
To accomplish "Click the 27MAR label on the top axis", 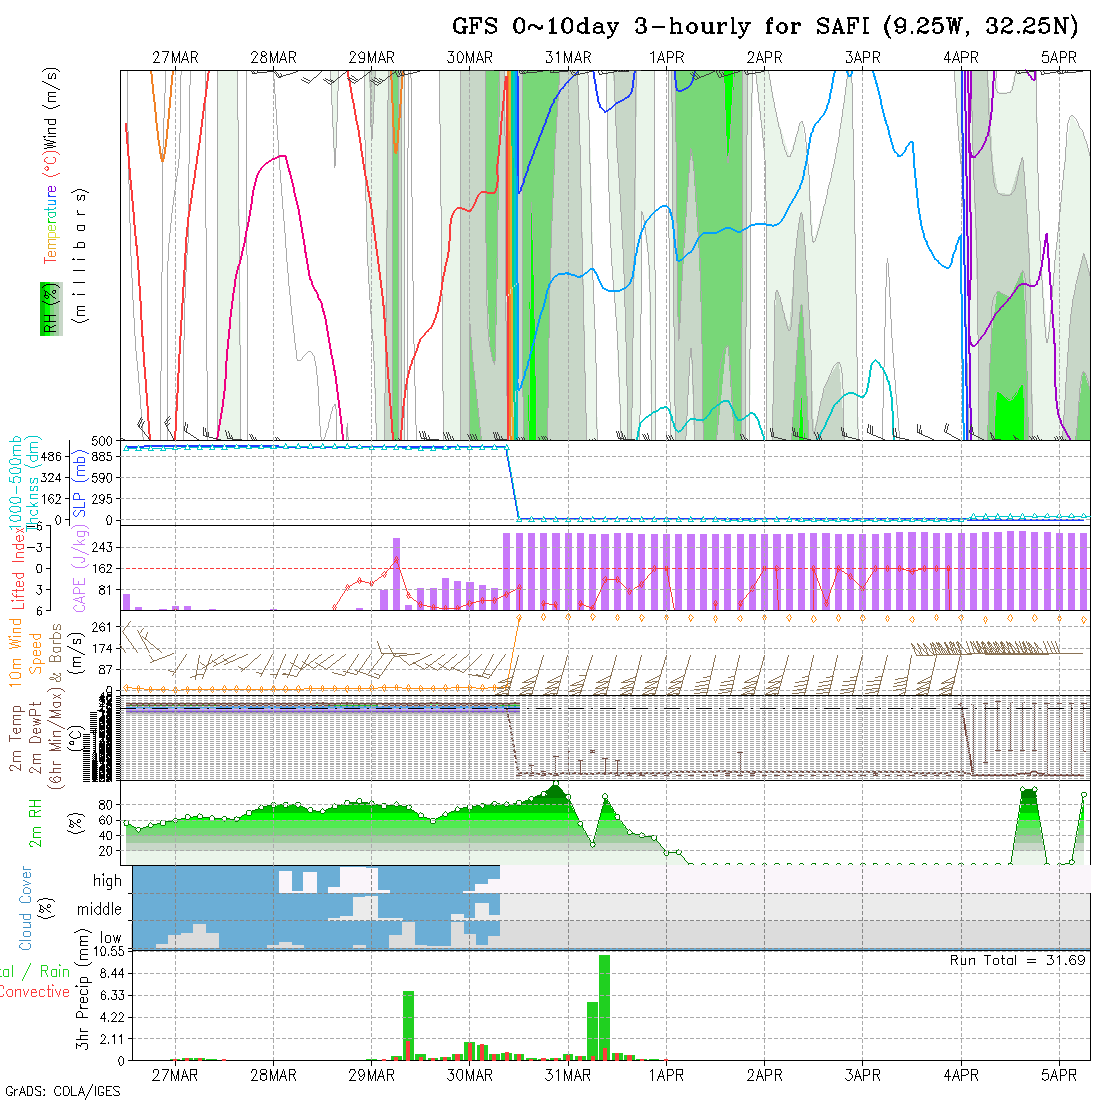I will 175,58.
